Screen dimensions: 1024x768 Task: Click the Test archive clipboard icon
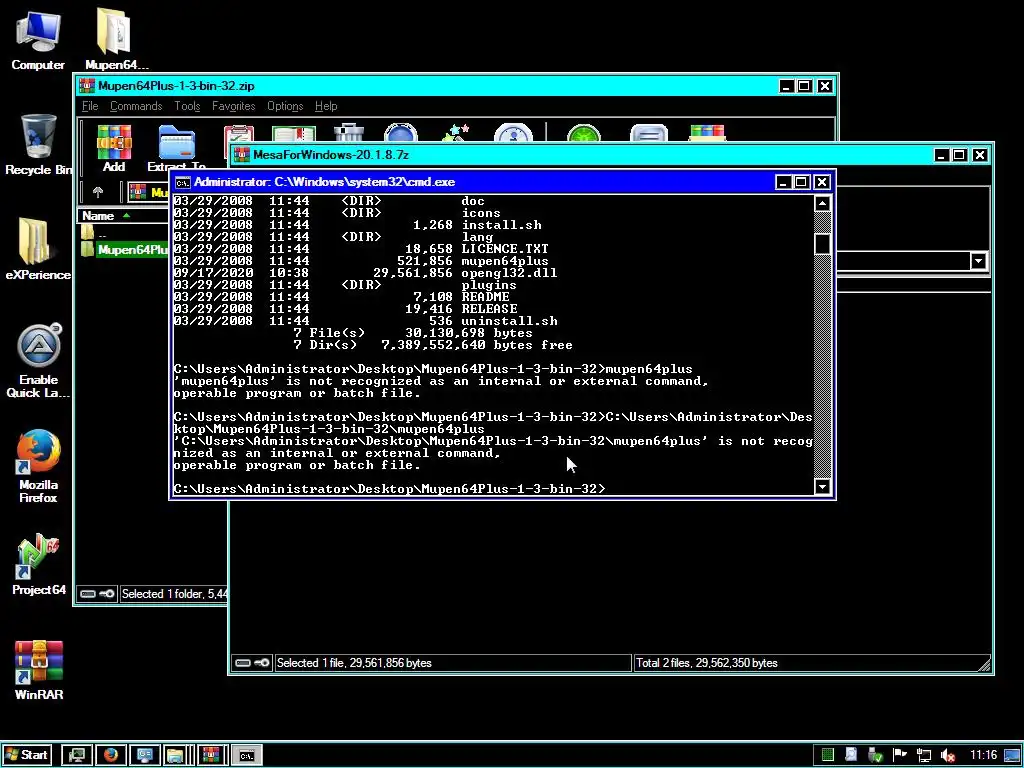(238, 133)
